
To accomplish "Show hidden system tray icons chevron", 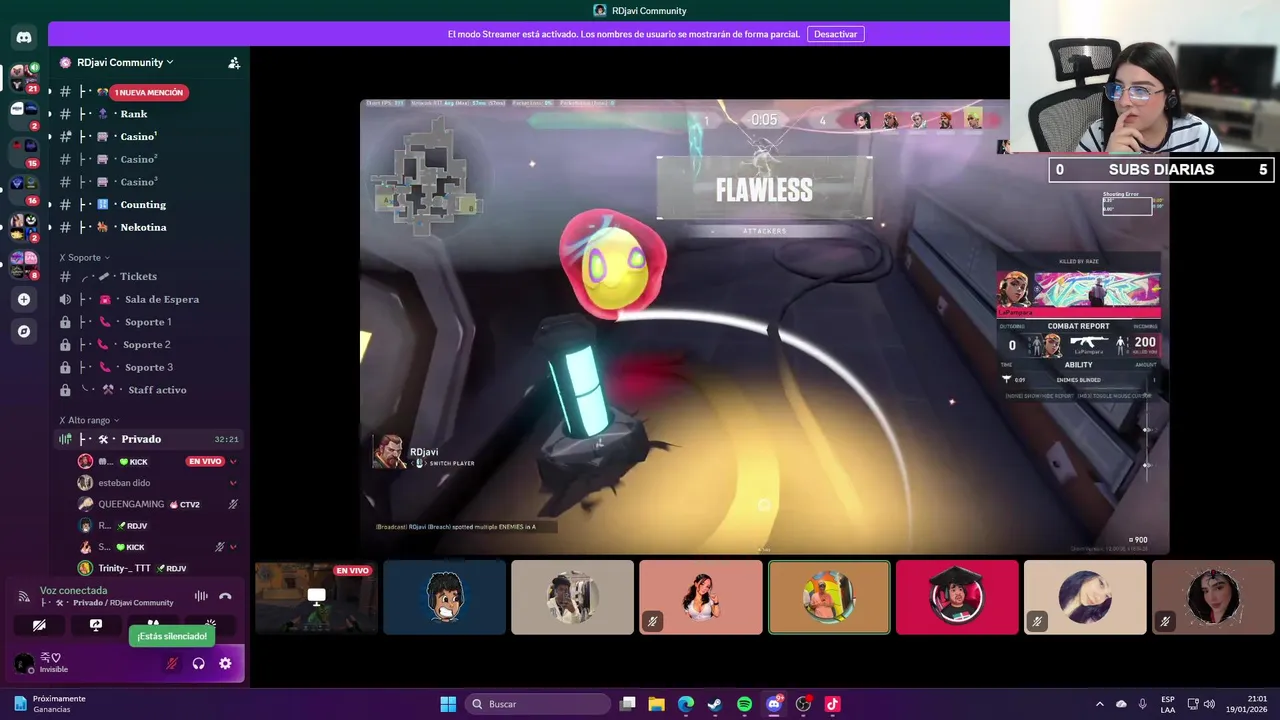I will point(1100,704).
